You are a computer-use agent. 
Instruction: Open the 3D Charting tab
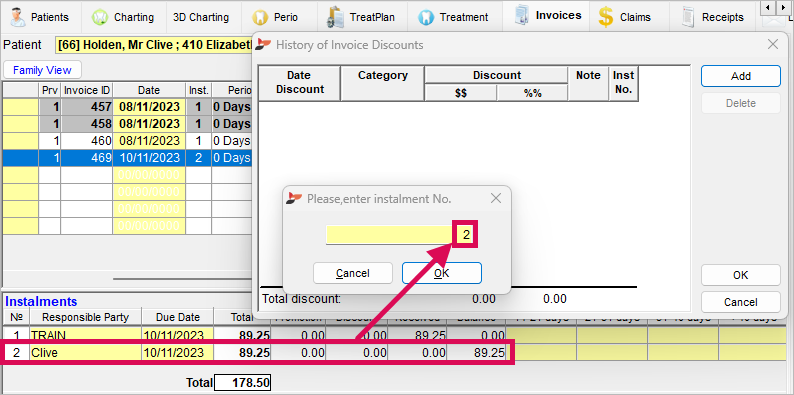pyautogui.click(x=201, y=17)
